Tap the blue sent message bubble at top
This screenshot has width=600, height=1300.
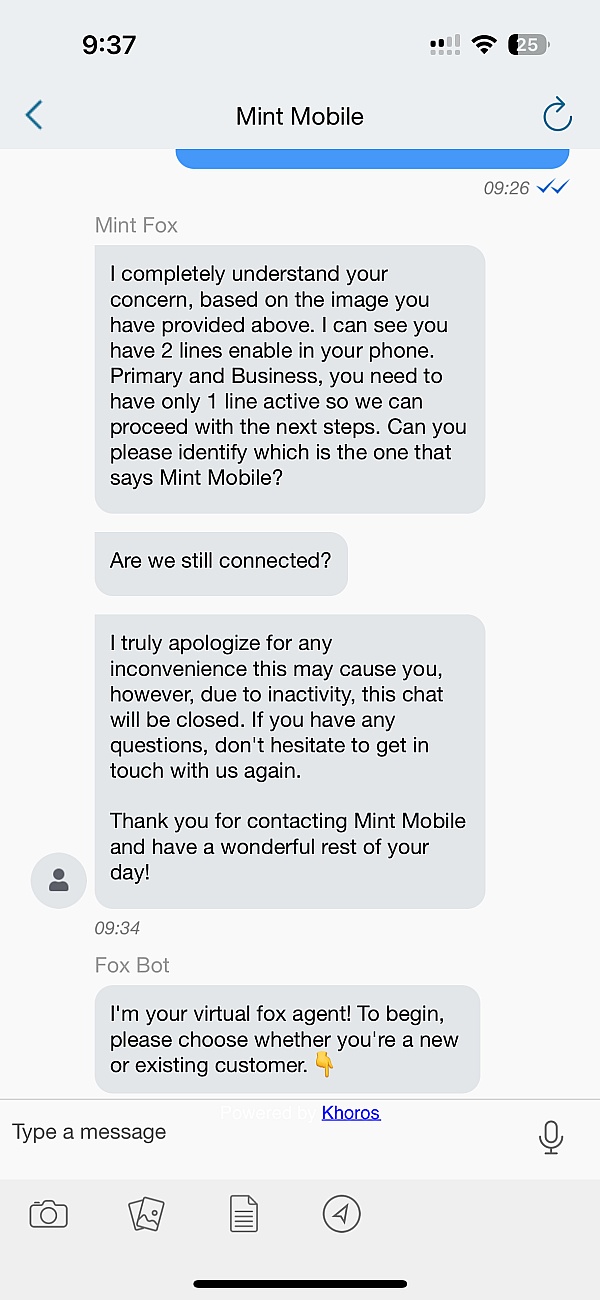[x=372, y=153]
